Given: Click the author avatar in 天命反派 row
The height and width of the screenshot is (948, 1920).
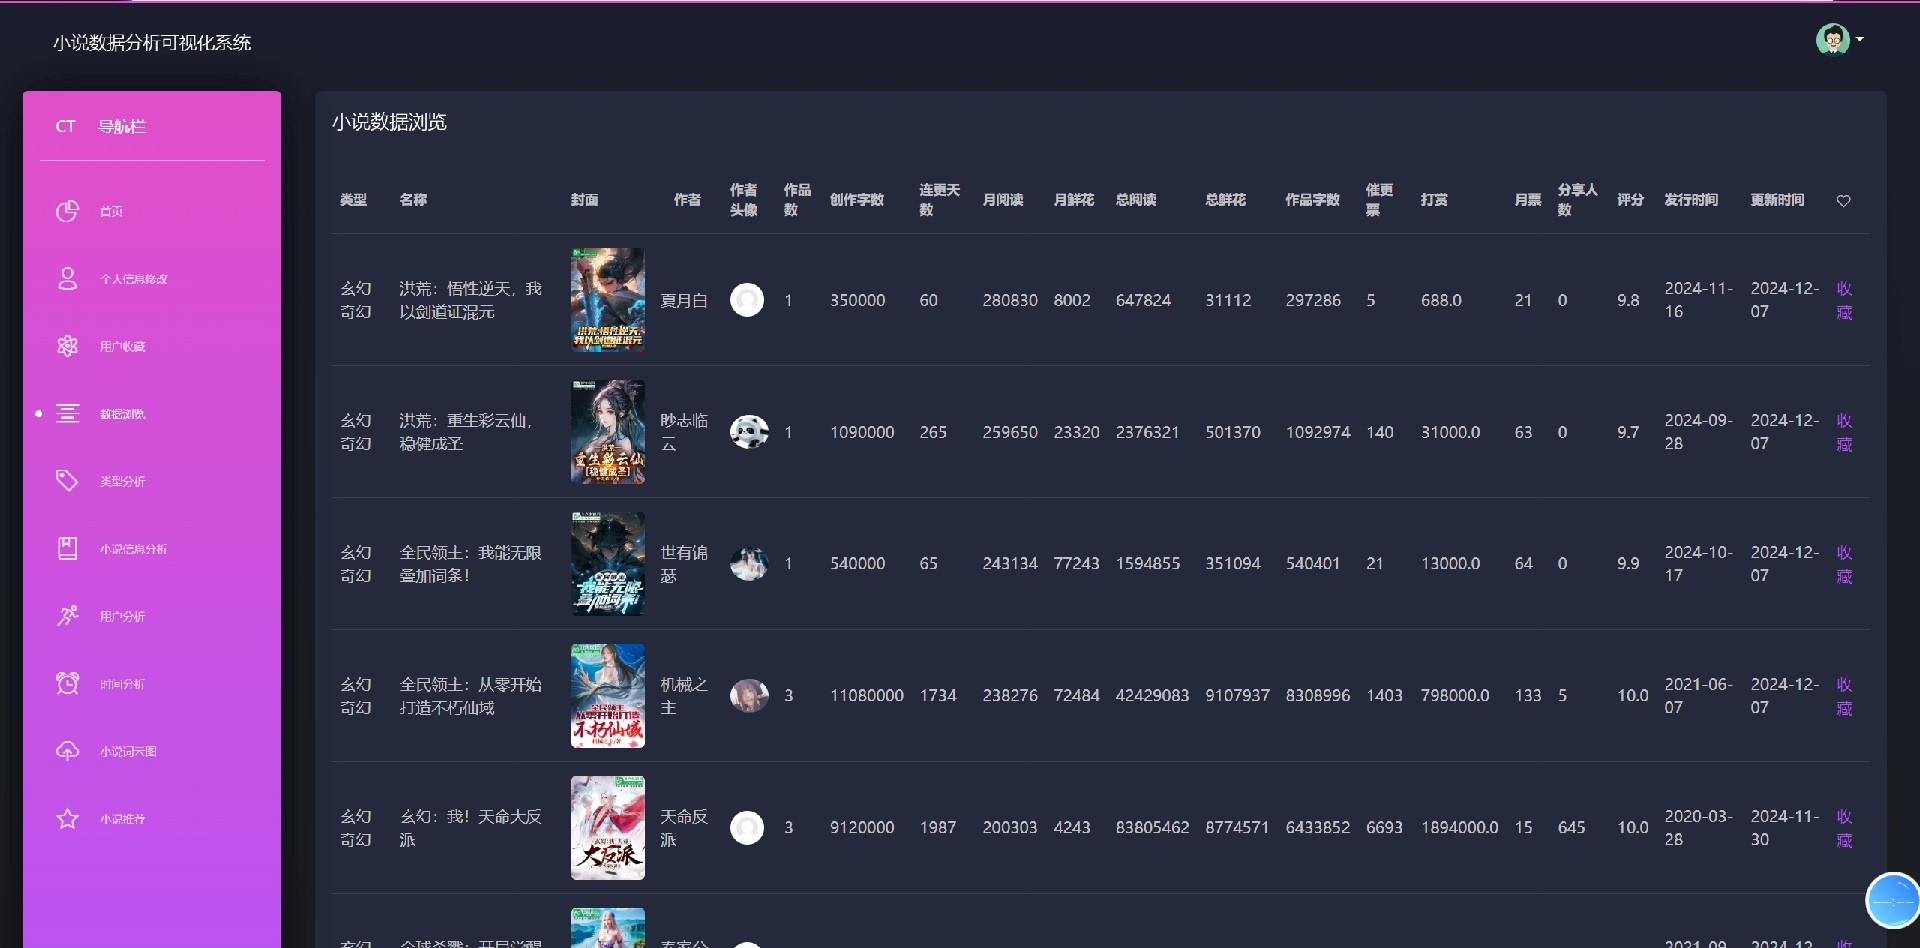Looking at the screenshot, I should pos(747,828).
